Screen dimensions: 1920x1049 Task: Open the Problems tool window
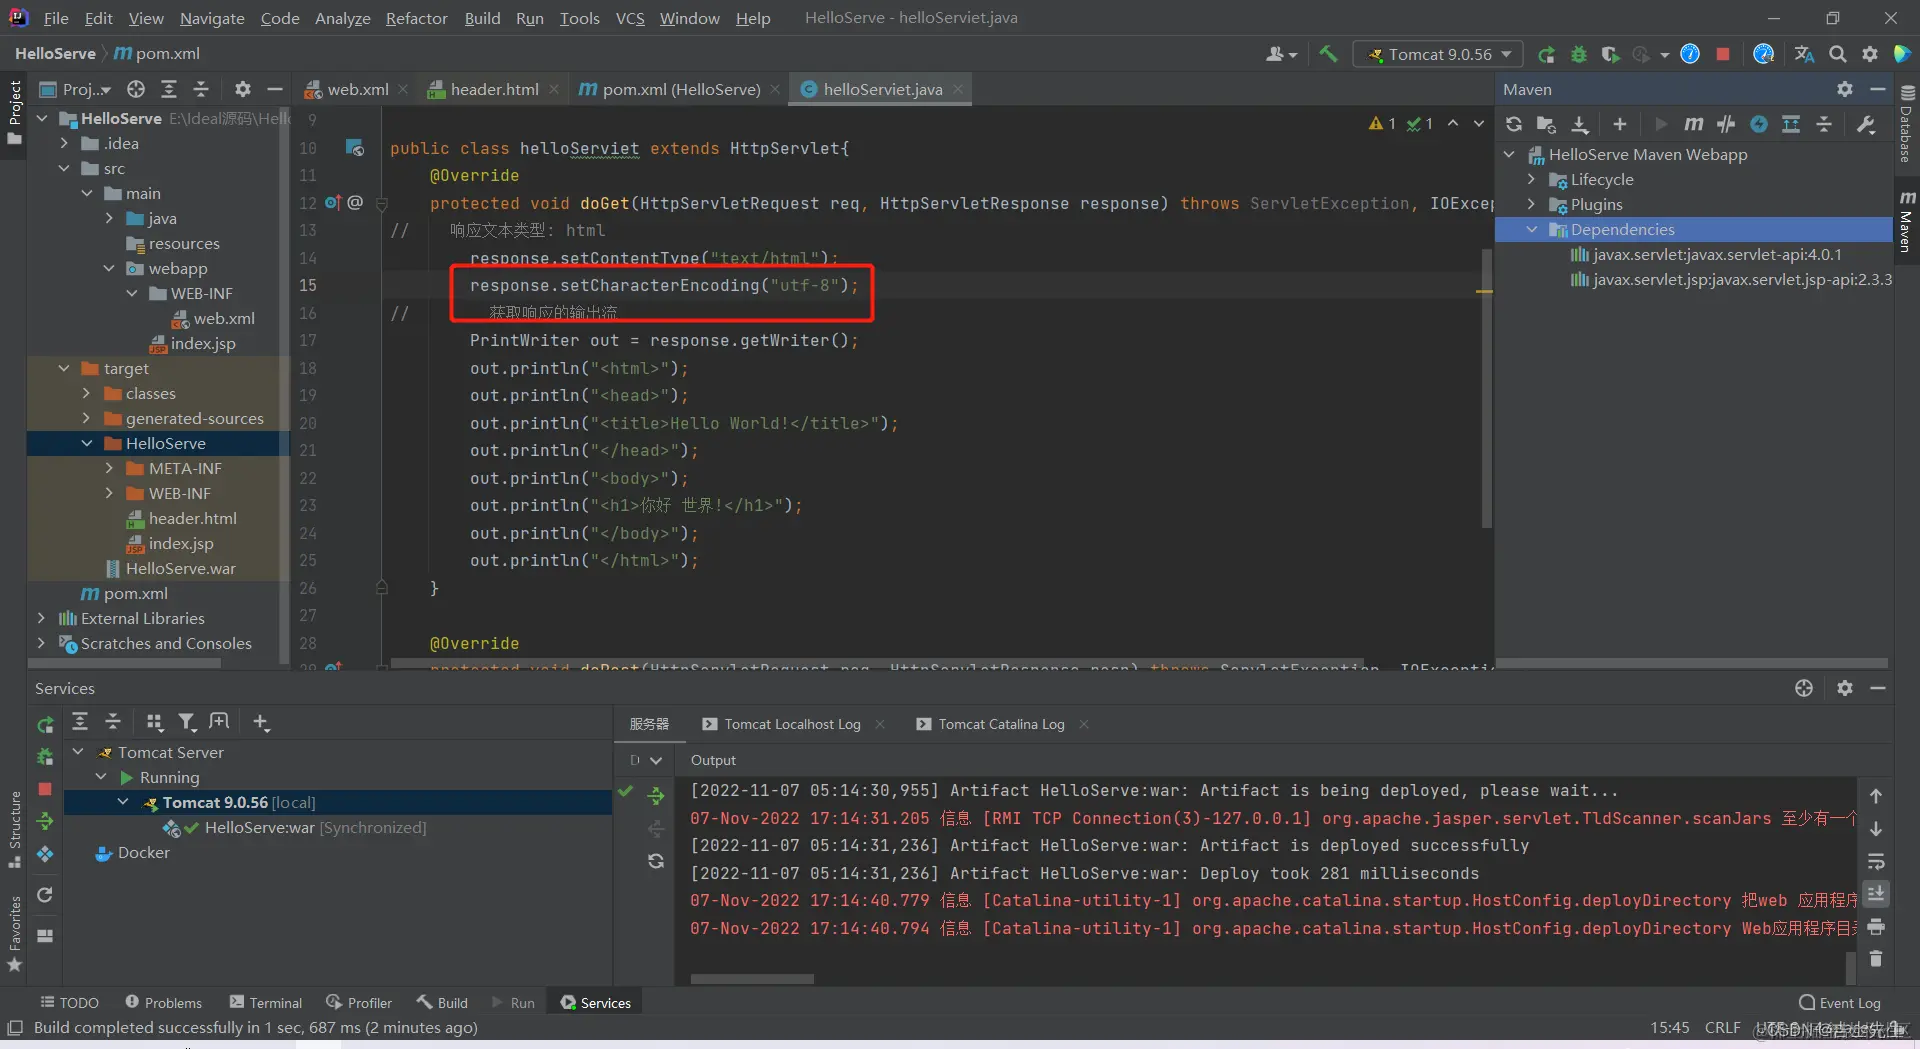(x=163, y=1003)
